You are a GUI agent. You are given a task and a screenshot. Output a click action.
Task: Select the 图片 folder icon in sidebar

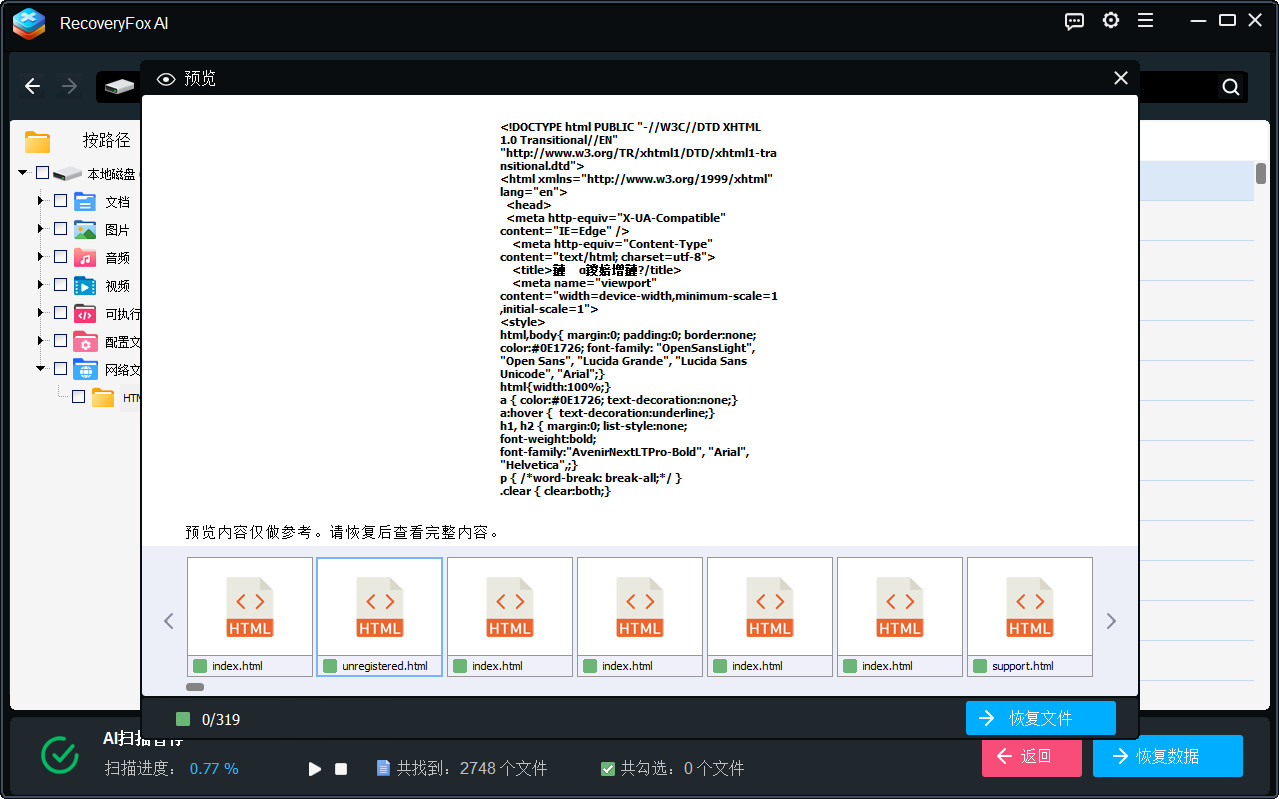coord(84,229)
